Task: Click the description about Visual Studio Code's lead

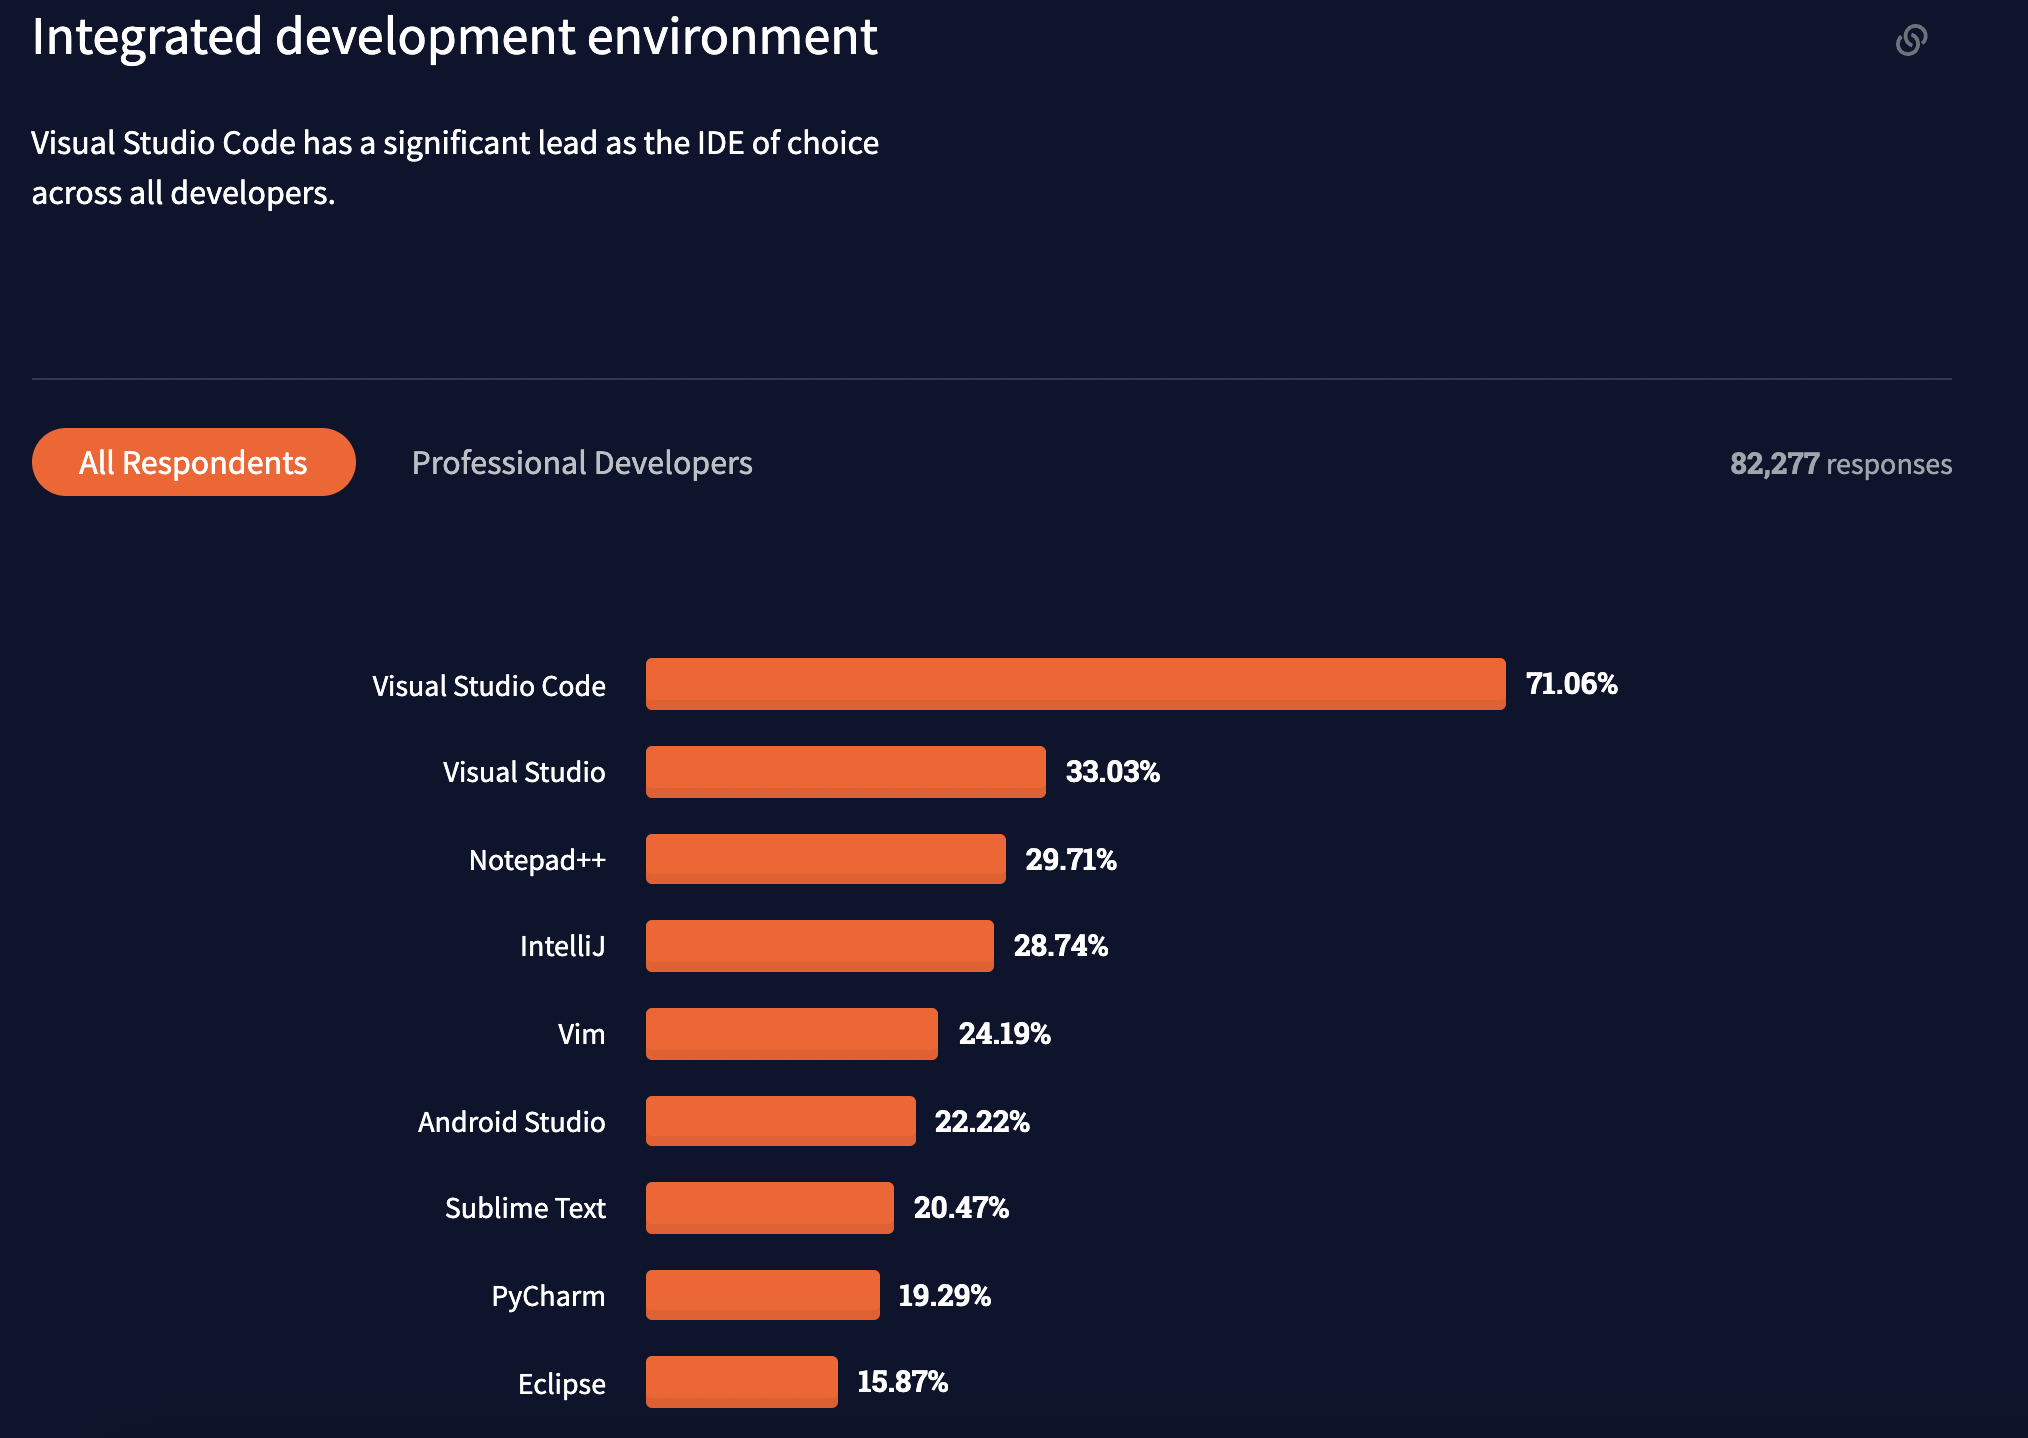Action: pyautogui.click(x=455, y=167)
